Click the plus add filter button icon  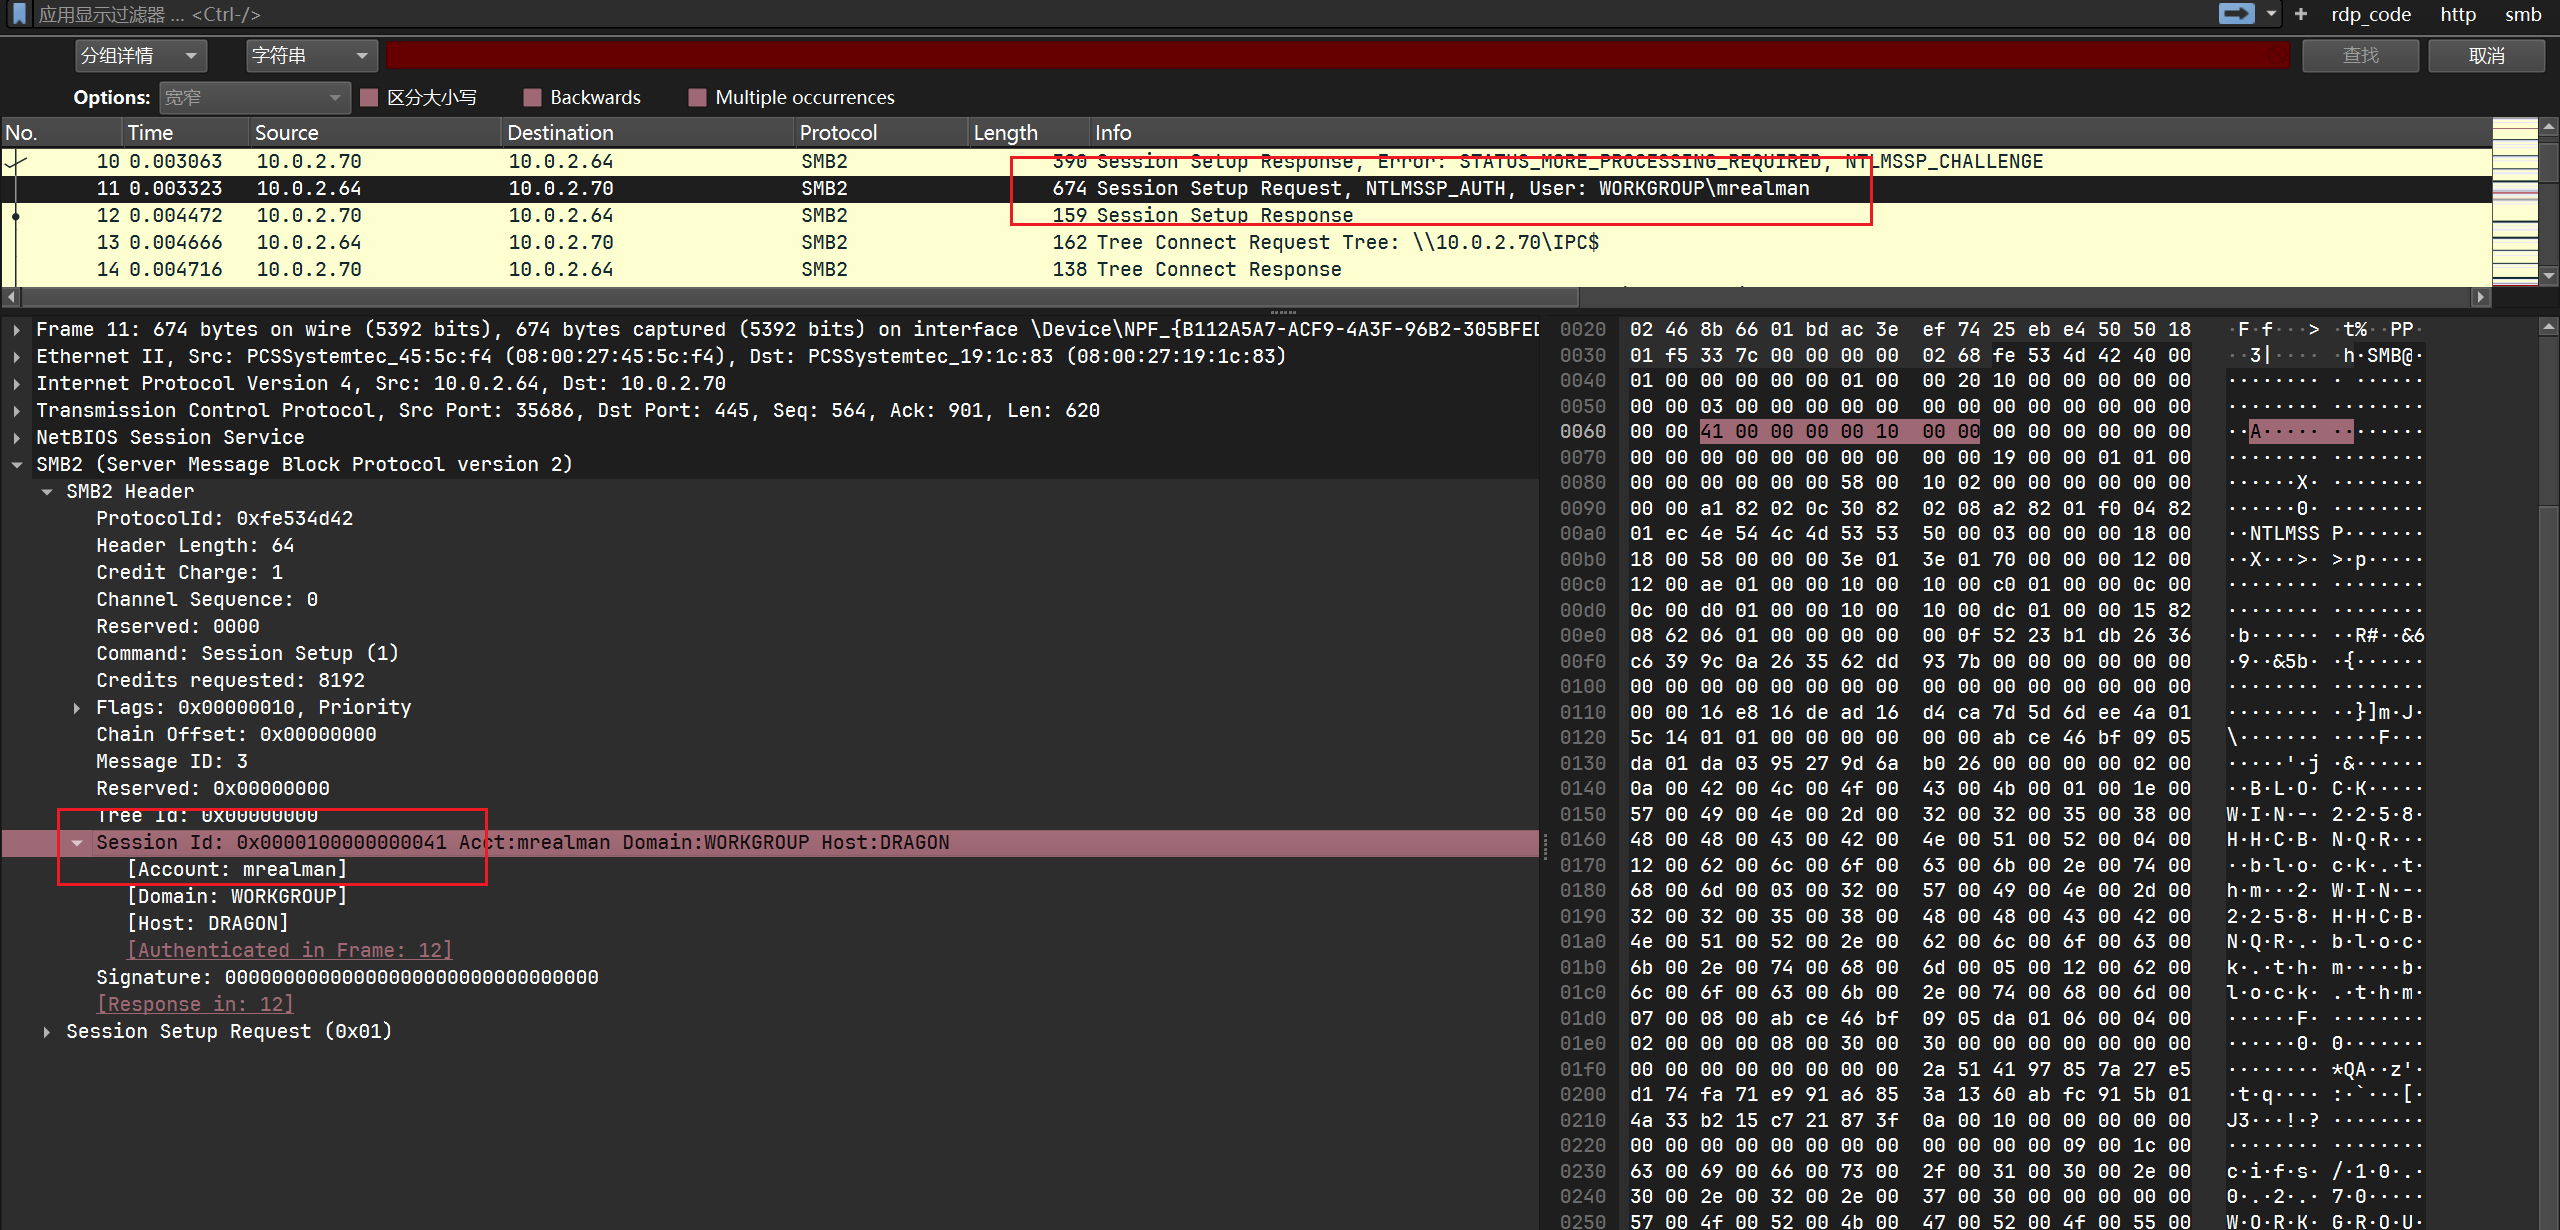click(x=2301, y=14)
